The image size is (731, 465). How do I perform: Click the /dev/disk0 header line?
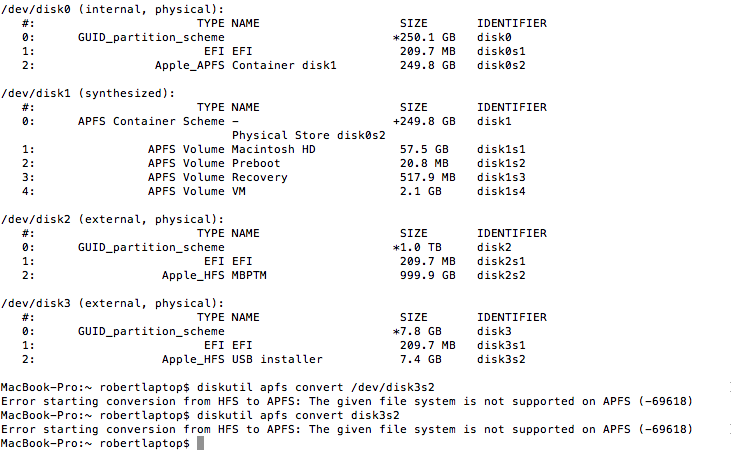(x=112, y=9)
